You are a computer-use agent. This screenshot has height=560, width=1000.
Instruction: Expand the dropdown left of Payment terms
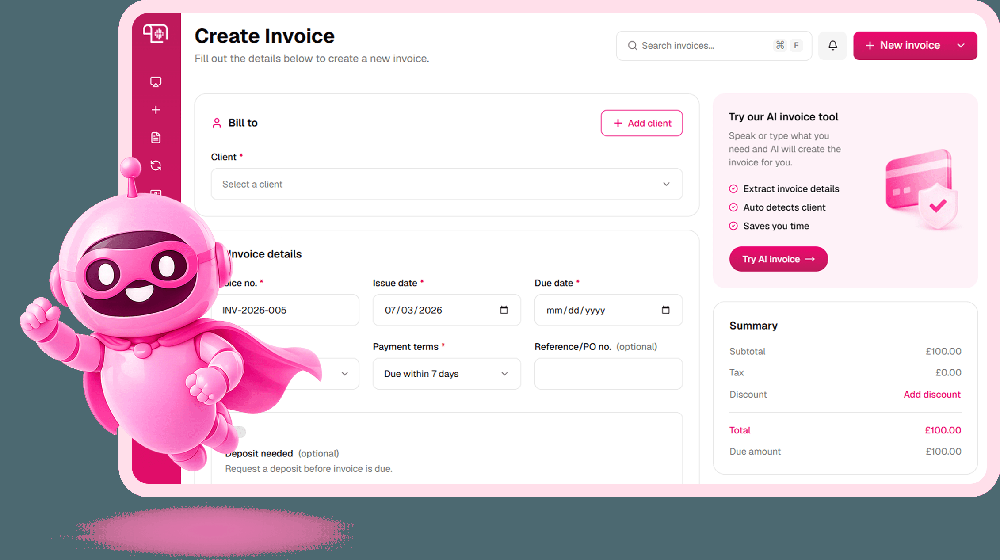tap(345, 374)
